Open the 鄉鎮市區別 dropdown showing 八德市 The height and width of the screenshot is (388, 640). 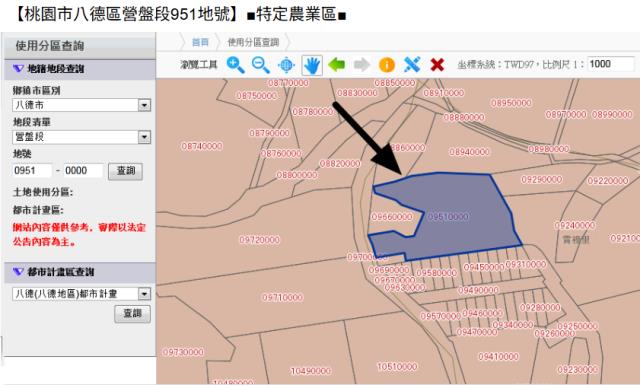[82, 105]
